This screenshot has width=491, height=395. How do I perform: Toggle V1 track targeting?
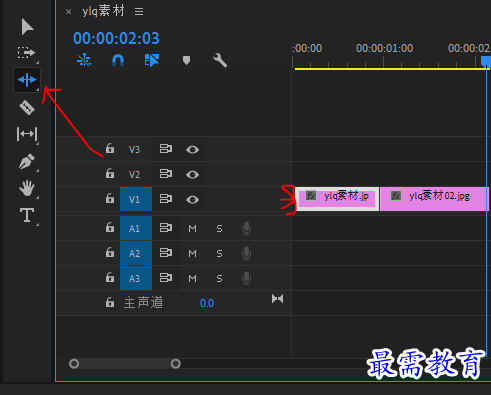click(136, 199)
